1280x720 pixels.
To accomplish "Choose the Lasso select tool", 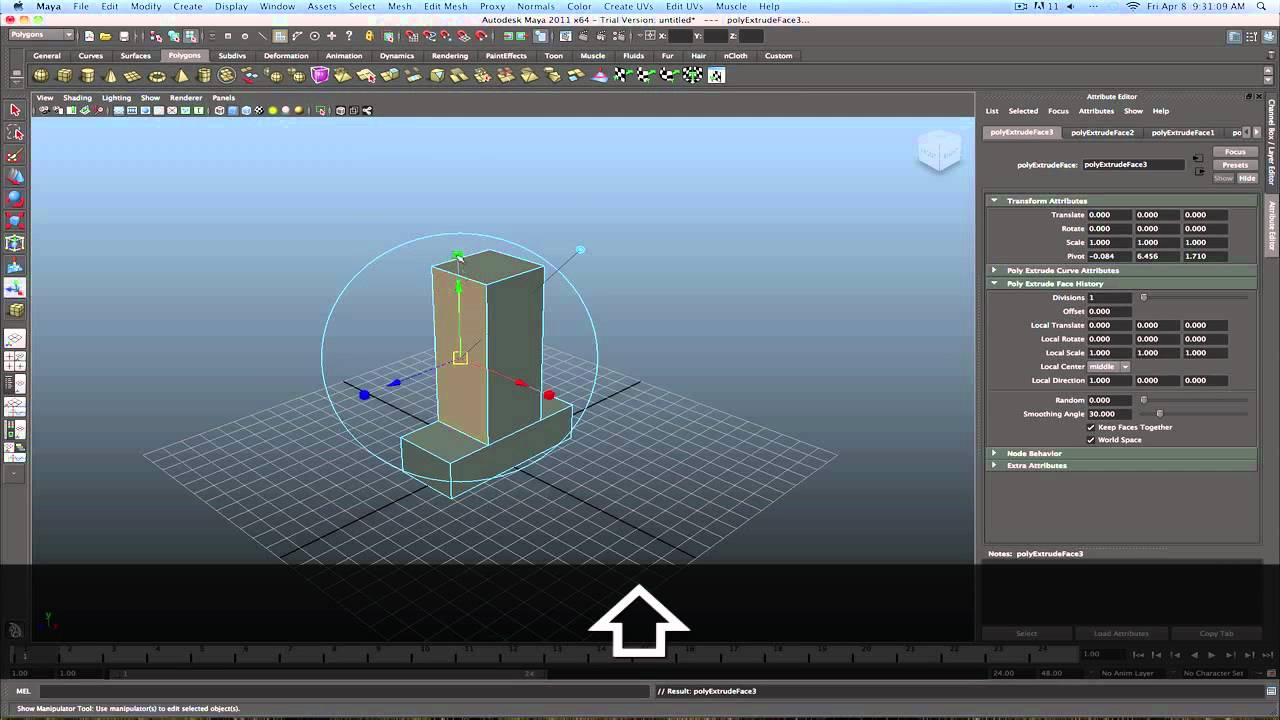I will (15, 132).
